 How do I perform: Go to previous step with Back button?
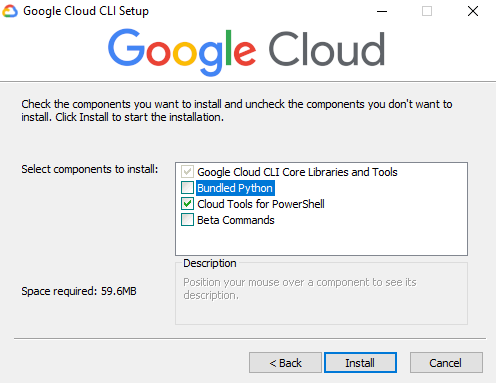285,362
